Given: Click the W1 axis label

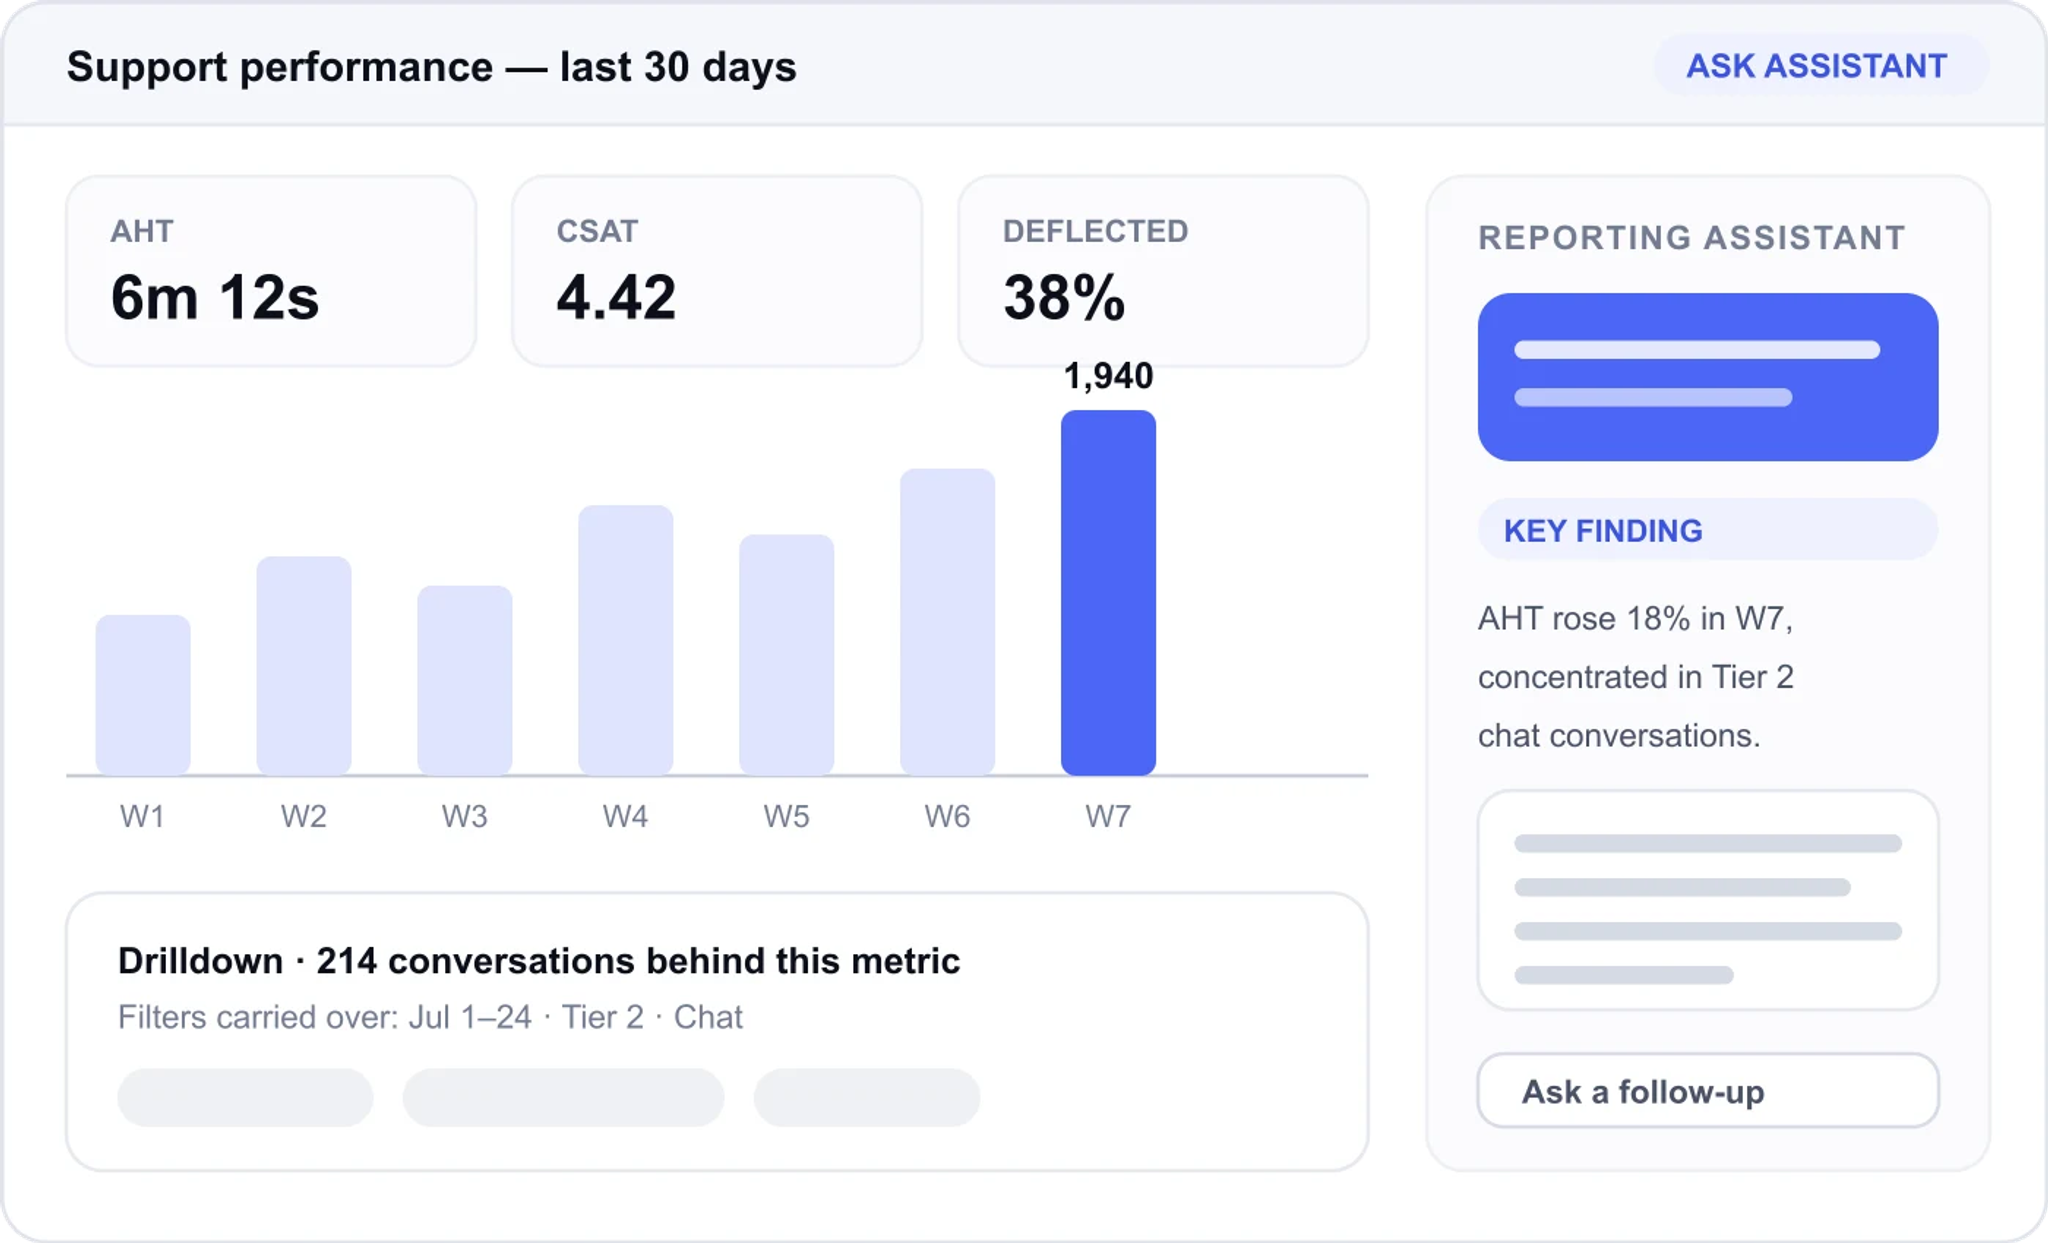Looking at the screenshot, I should pos(143,817).
